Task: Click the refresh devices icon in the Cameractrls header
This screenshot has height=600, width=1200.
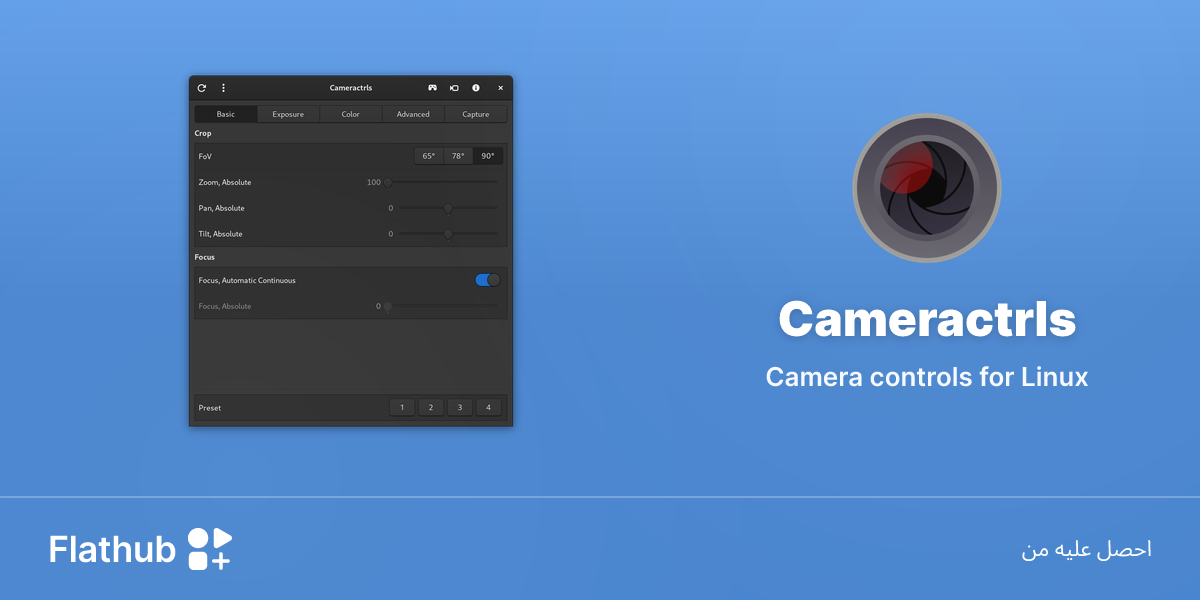Action: tap(201, 88)
